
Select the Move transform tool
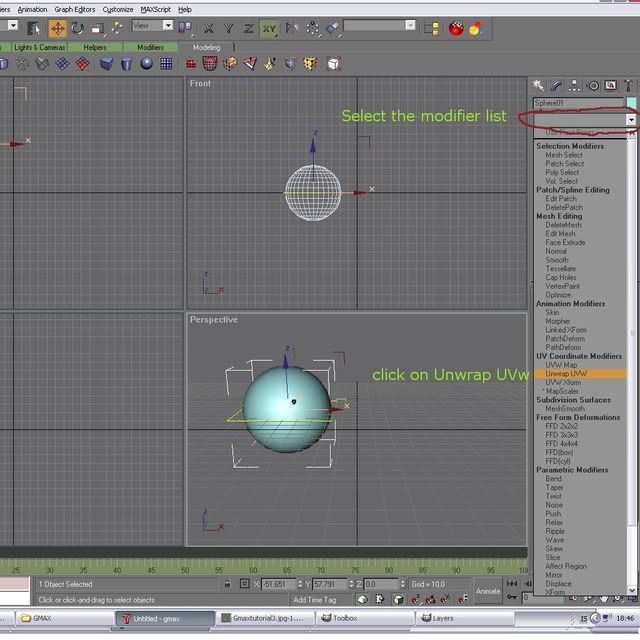pyautogui.click(x=58, y=28)
